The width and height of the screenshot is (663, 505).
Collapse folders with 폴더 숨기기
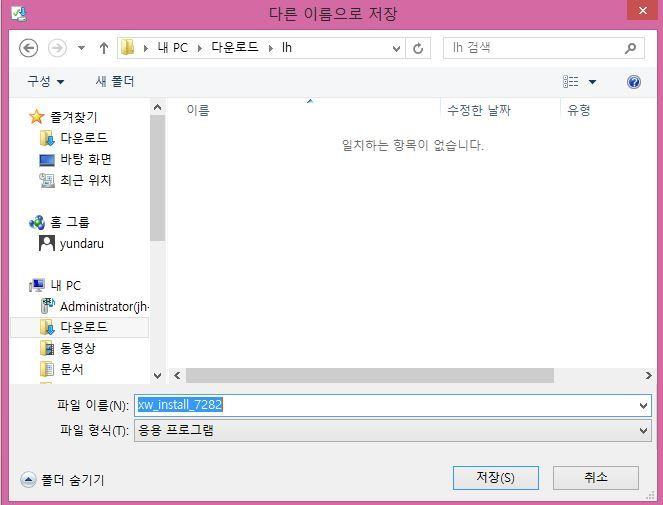pyautogui.click(x=63, y=480)
